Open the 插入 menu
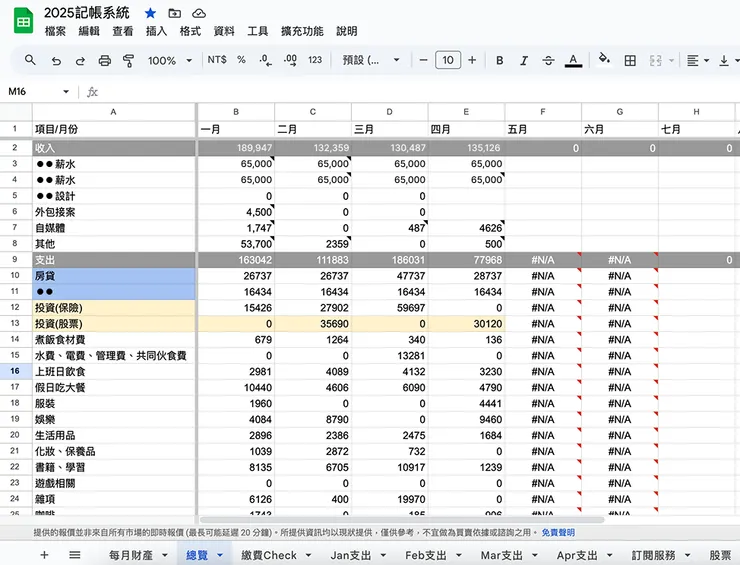Screen dimensions: 740x565 click(156, 31)
